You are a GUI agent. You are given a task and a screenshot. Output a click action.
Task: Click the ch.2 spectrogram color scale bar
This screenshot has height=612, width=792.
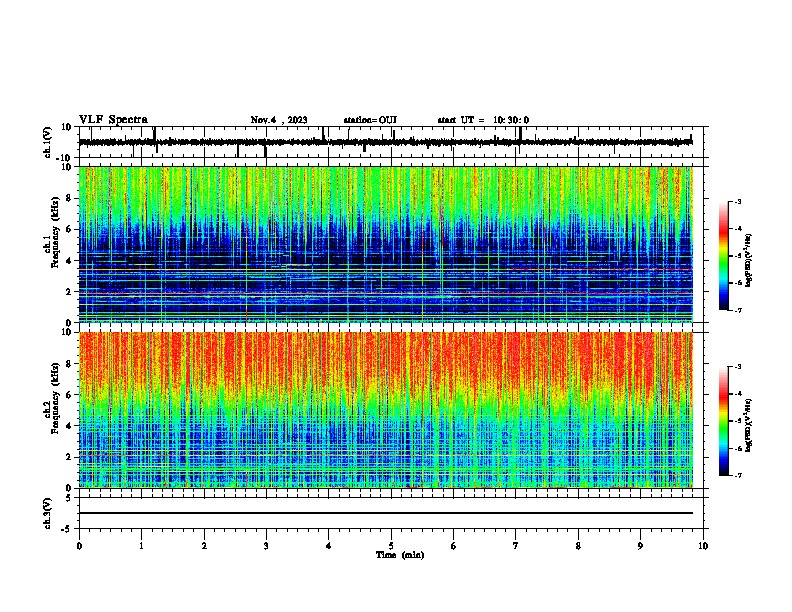pyautogui.click(x=724, y=421)
